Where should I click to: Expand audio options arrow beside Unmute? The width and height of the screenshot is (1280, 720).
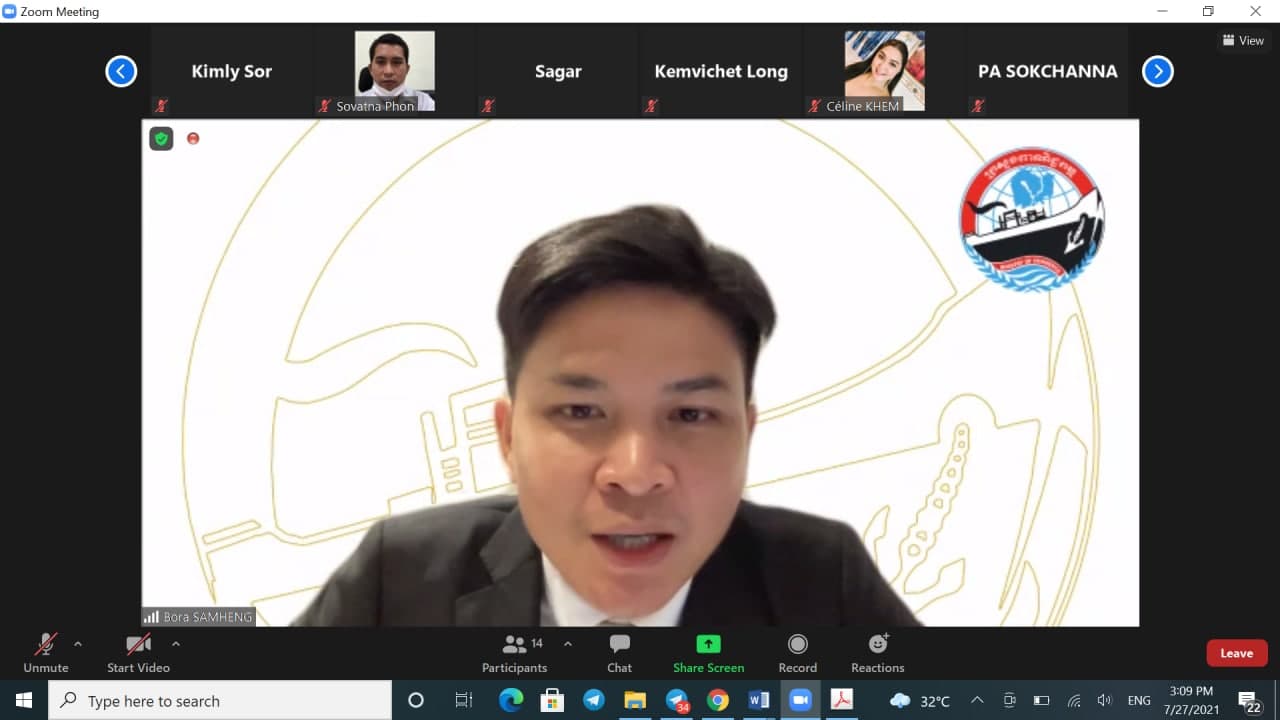click(78, 644)
